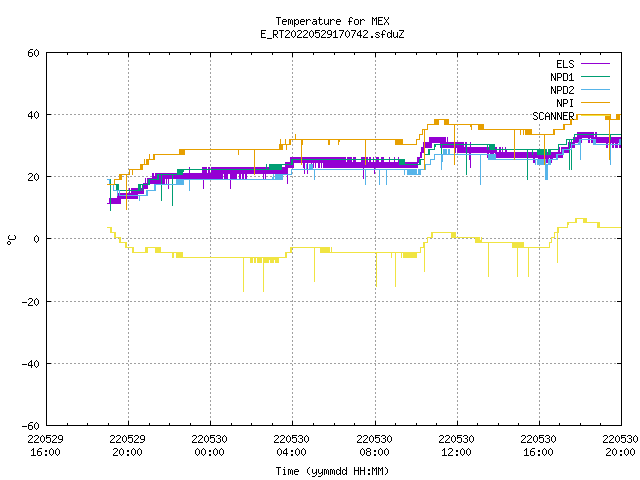Click the ELS legend label
The width and height of the screenshot is (640, 480).
click(x=565, y=64)
